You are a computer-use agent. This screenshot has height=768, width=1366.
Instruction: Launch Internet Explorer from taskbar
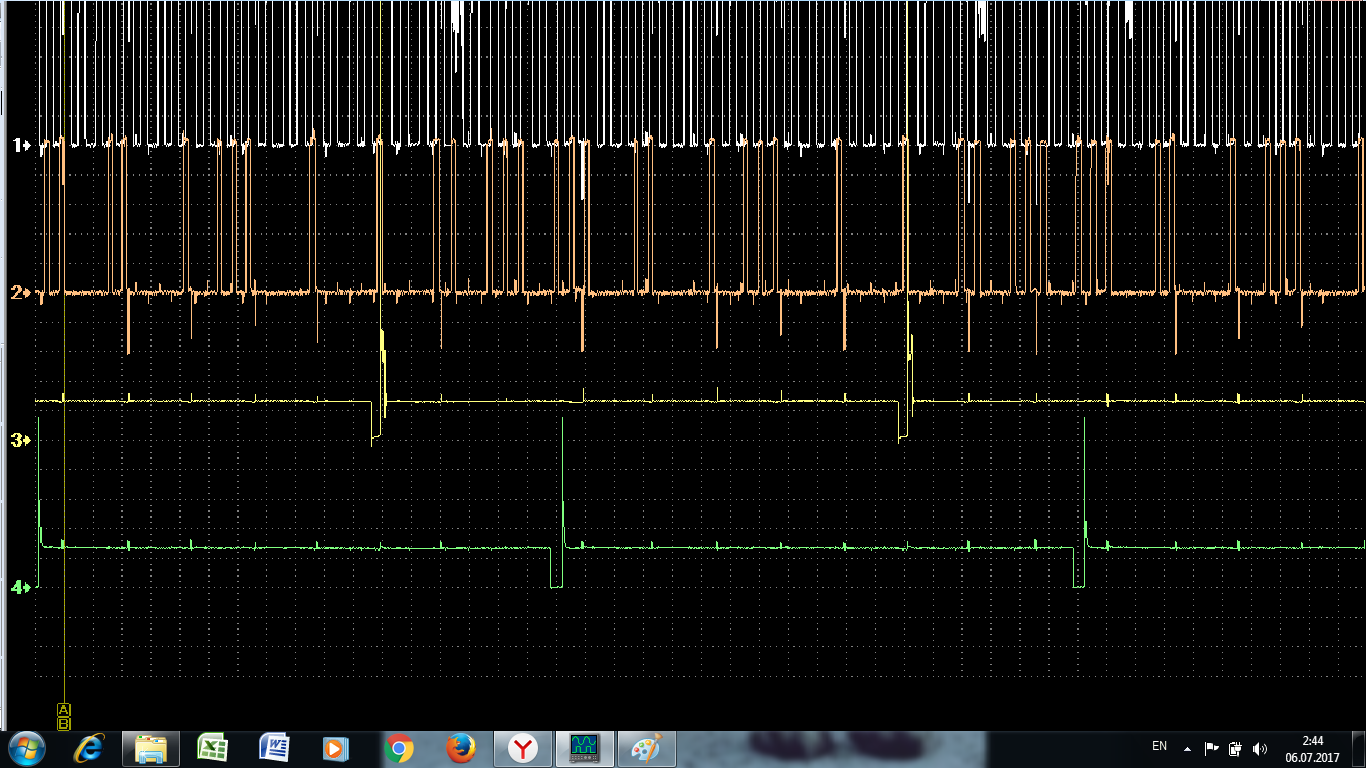coord(90,748)
